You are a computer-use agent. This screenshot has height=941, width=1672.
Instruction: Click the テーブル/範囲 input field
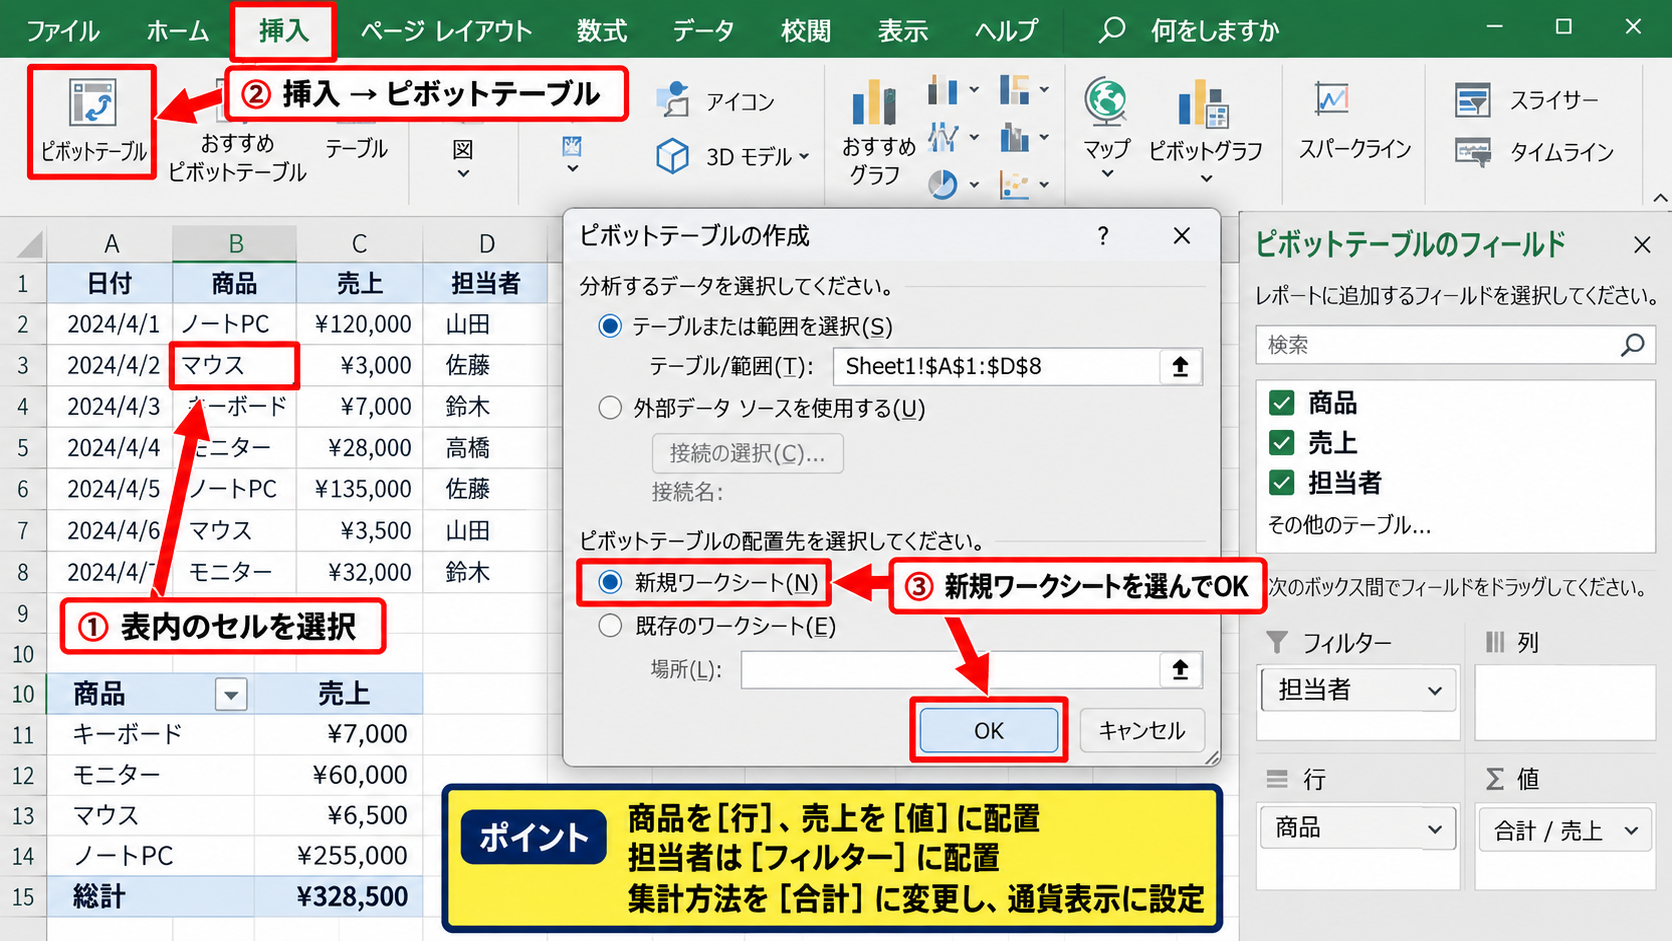tap(996, 366)
